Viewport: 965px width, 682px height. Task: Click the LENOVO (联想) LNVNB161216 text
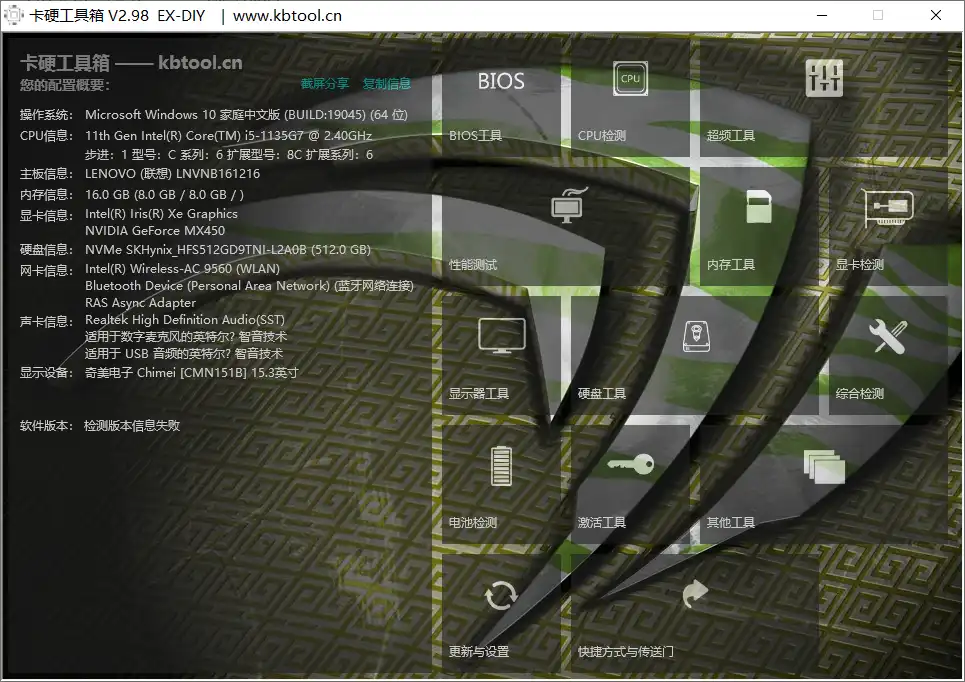172,174
